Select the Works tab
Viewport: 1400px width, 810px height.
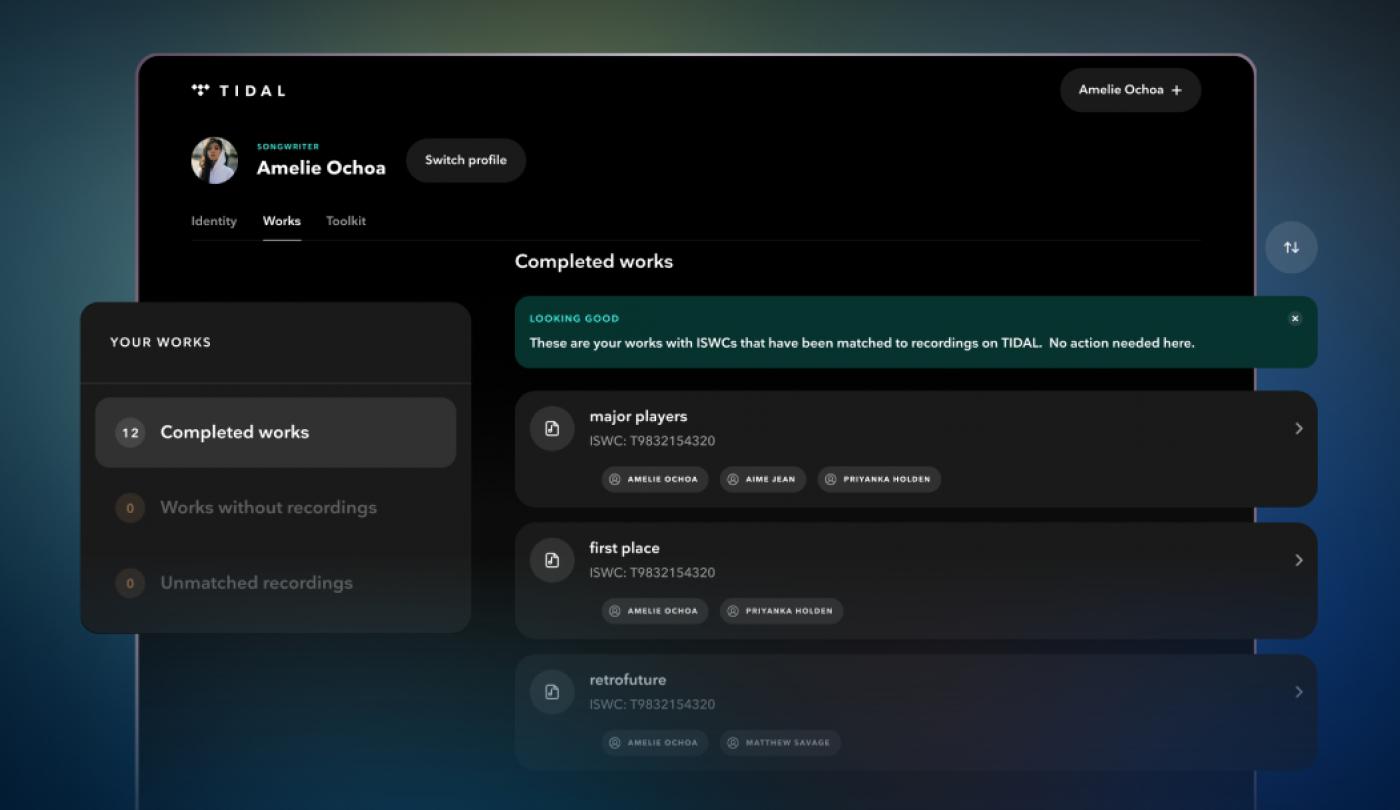tap(282, 221)
